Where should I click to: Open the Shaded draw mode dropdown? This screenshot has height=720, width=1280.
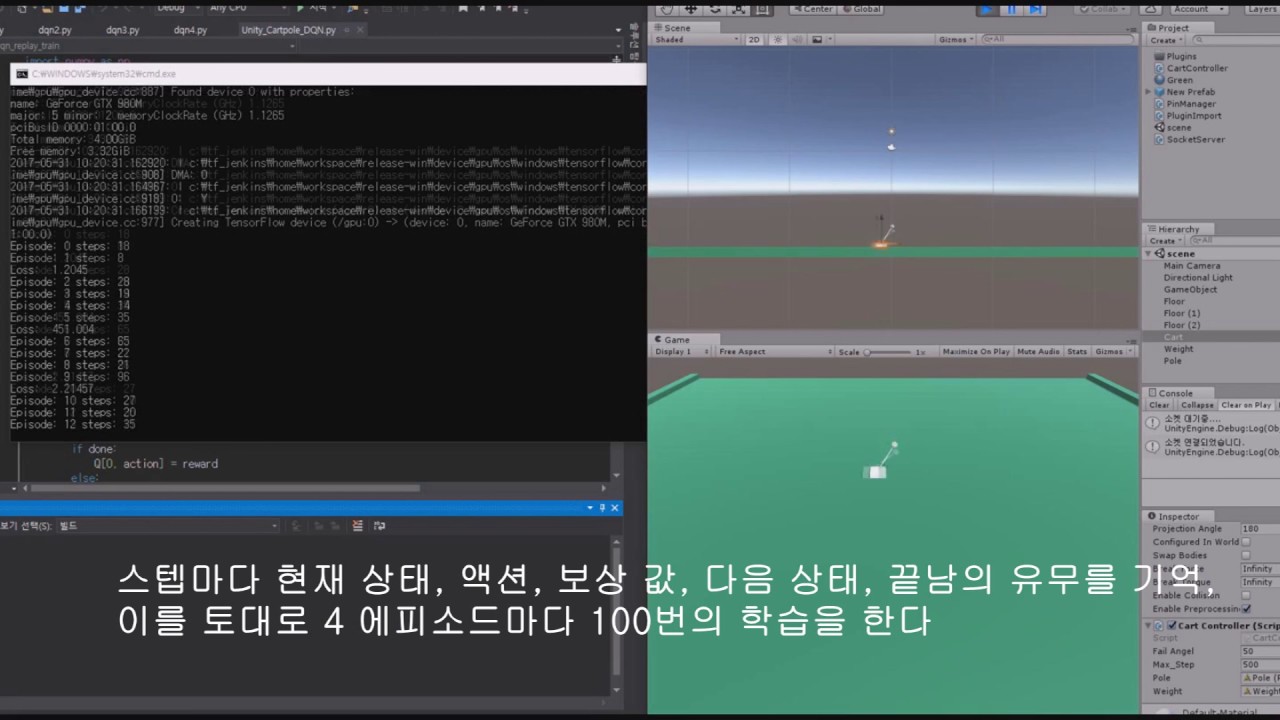696,39
